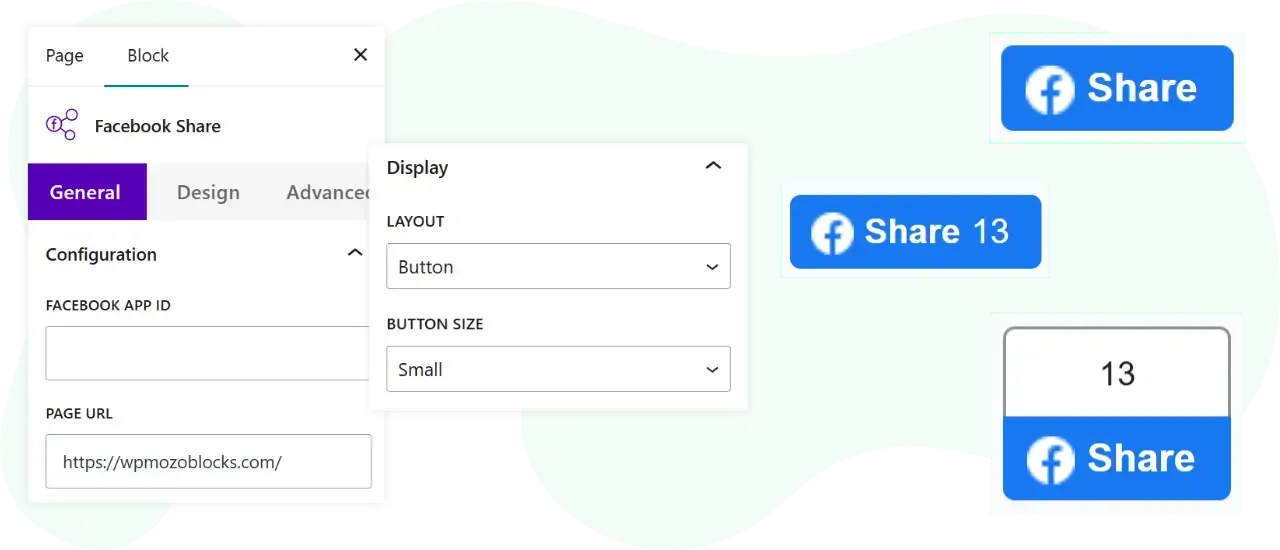Open the Button Size dropdown showing Small
Screen dimensions: 1280x550
coord(558,369)
